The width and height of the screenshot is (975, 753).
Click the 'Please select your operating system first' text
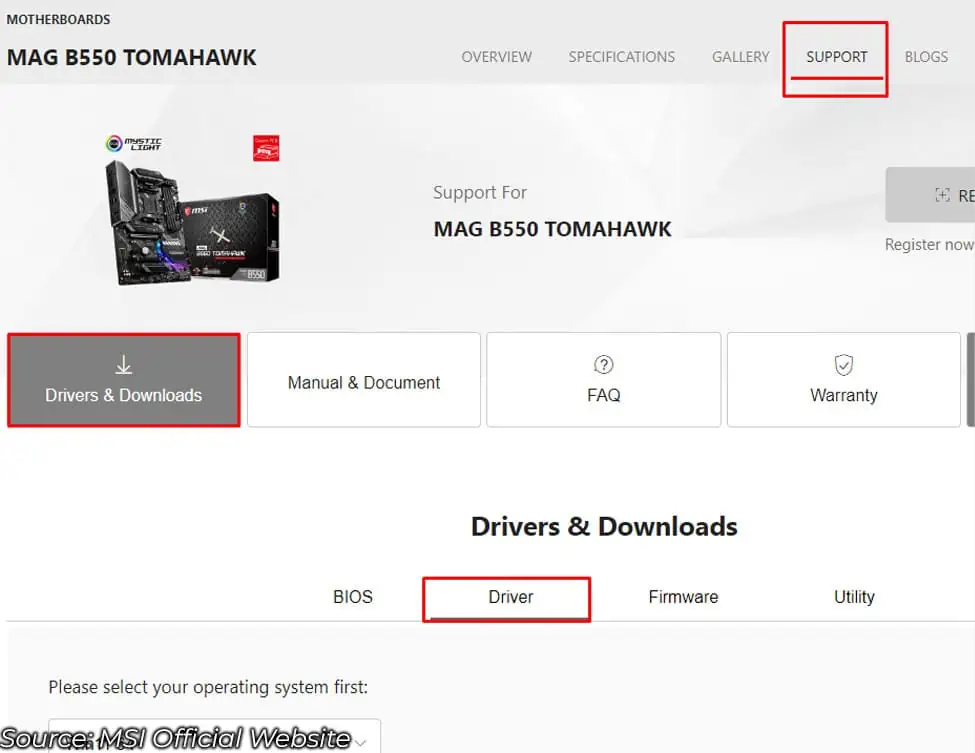[208, 687]
